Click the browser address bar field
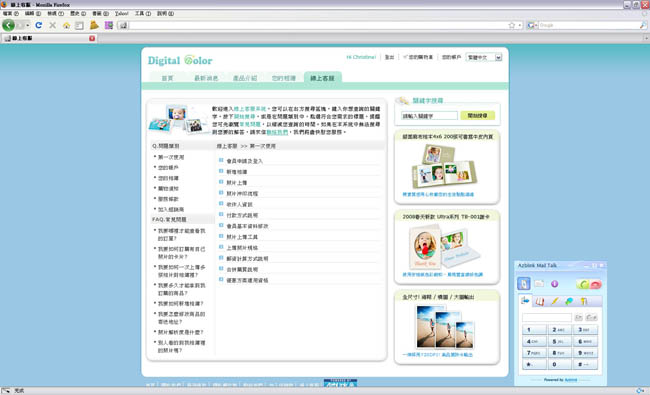The height and width of the screenshot is (395, 650). point(318,25)
